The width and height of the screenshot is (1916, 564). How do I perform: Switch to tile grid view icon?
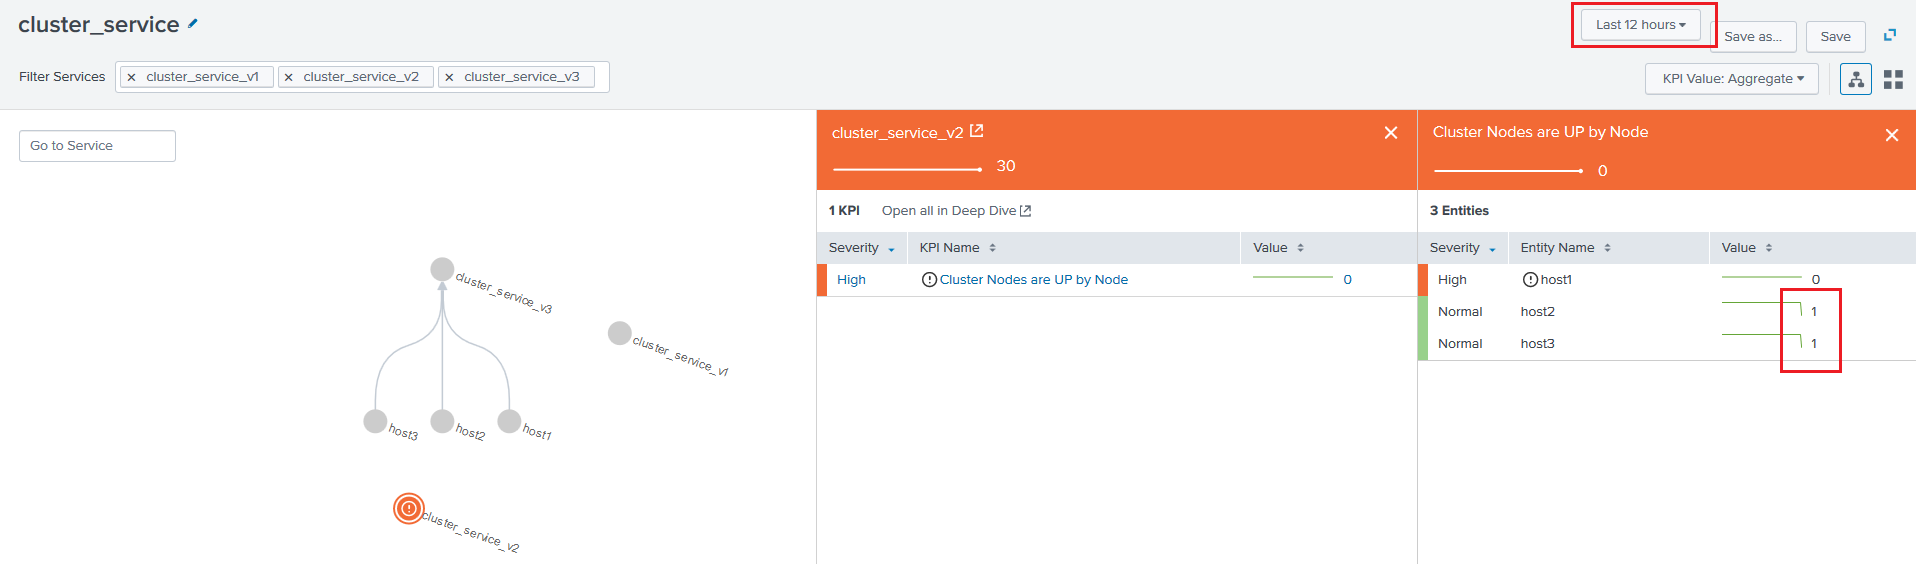pos(1893,79)
